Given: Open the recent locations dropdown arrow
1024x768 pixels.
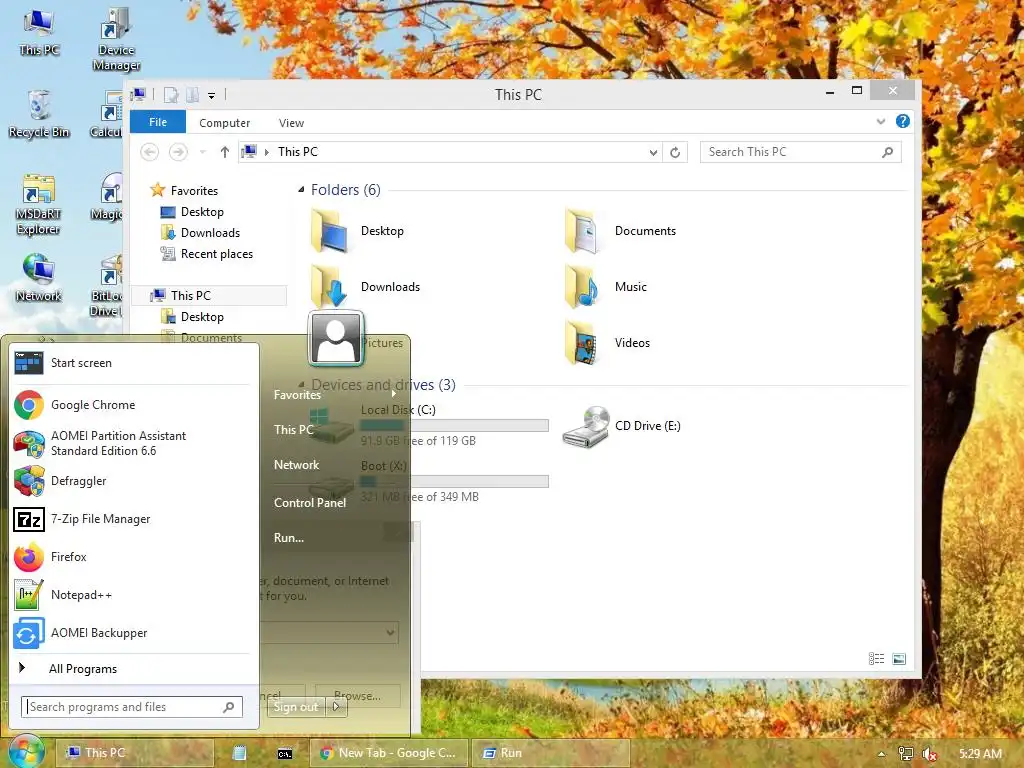Looking at the screenshot, I should point(202,152).
